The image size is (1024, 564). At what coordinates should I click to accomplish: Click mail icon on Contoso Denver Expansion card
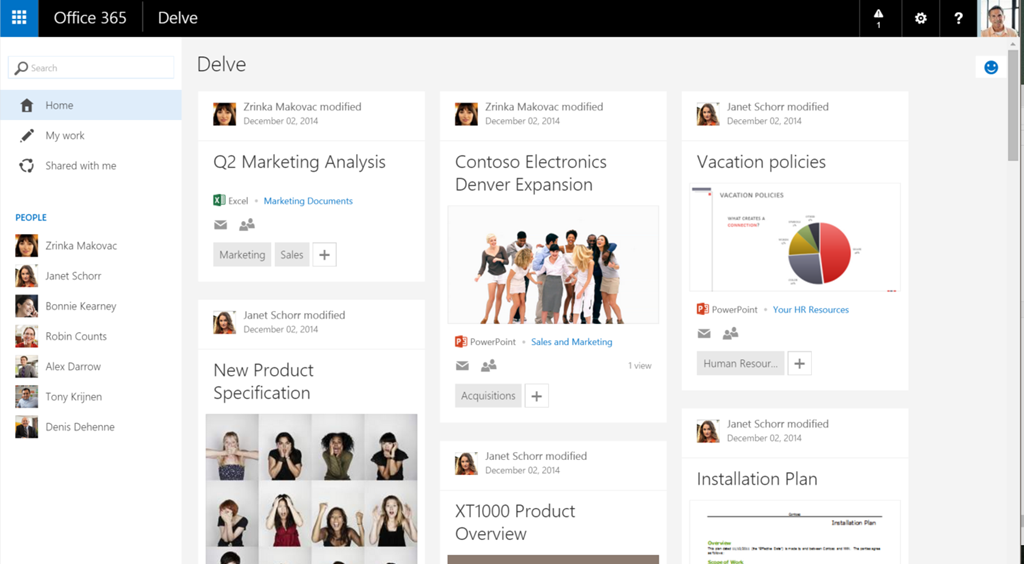click(x=462, y=366)
